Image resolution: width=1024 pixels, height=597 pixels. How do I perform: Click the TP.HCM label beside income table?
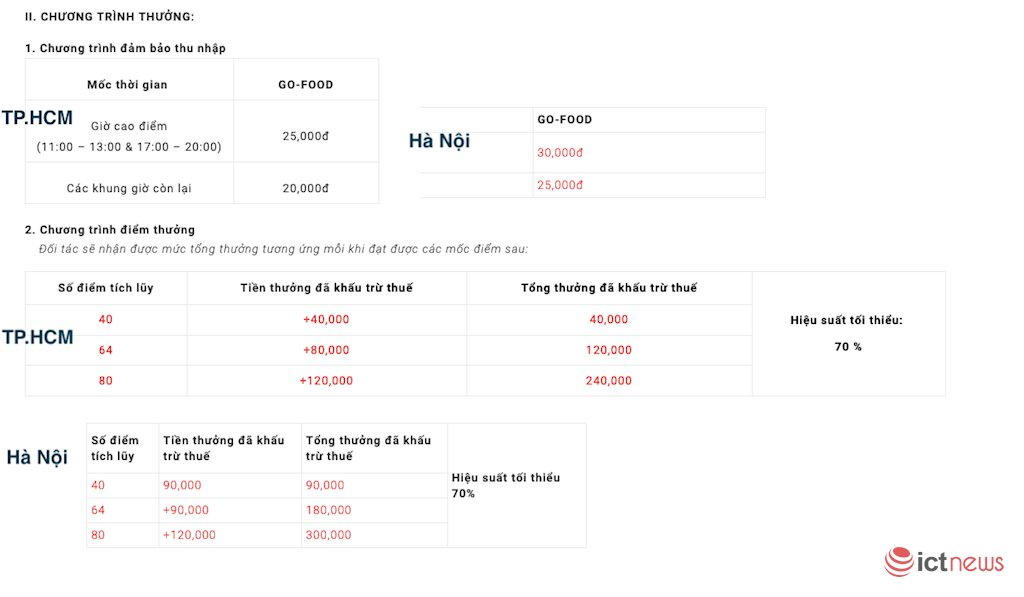[37, 118]
